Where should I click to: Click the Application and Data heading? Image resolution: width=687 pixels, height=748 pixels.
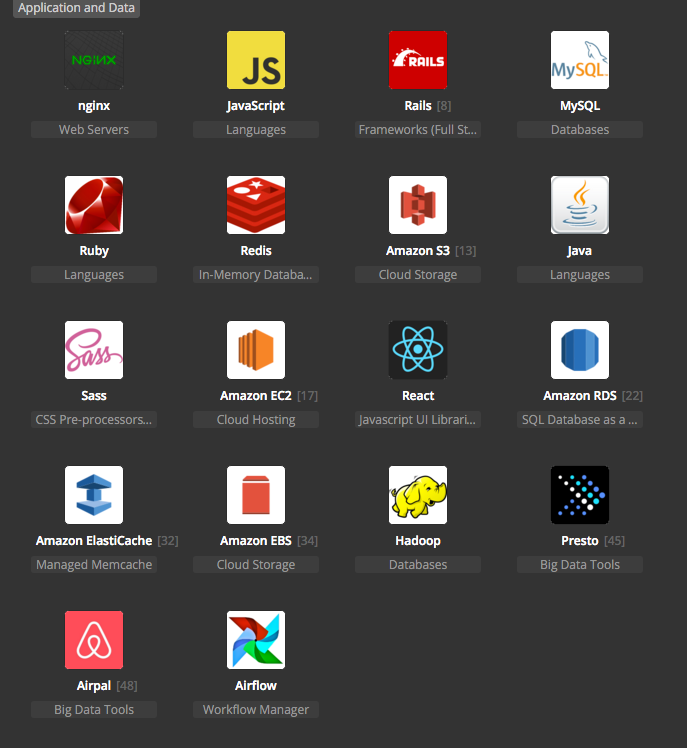(x=76, y=8)
